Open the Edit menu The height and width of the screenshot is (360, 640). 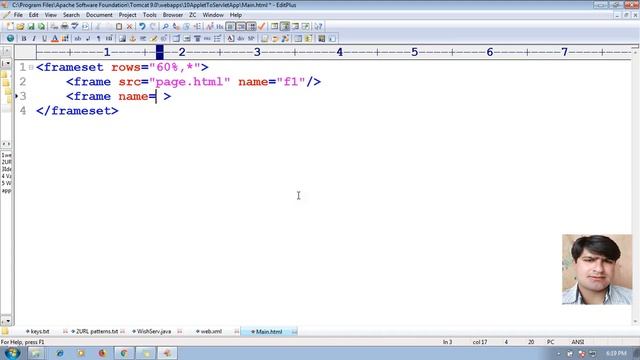tap(33, 15)
